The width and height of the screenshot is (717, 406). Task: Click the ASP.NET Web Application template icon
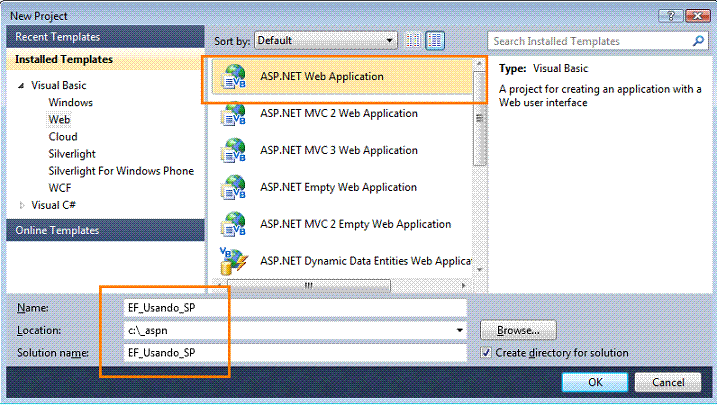coord(234,76)
